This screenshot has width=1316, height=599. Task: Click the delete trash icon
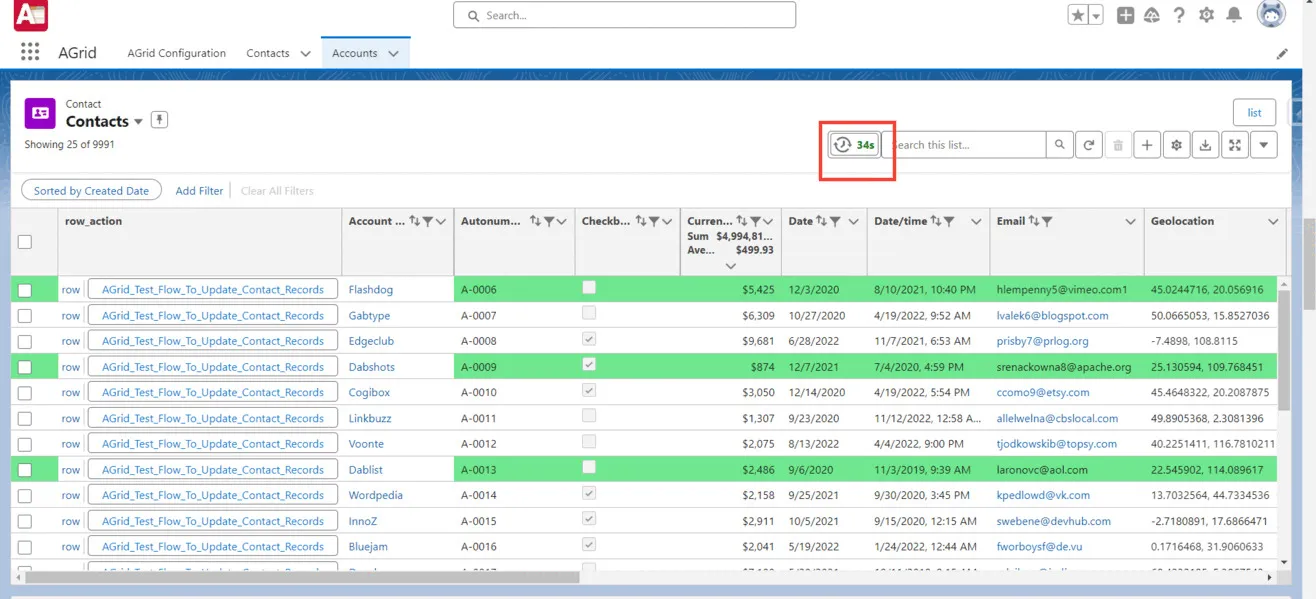click(1118, 144)
